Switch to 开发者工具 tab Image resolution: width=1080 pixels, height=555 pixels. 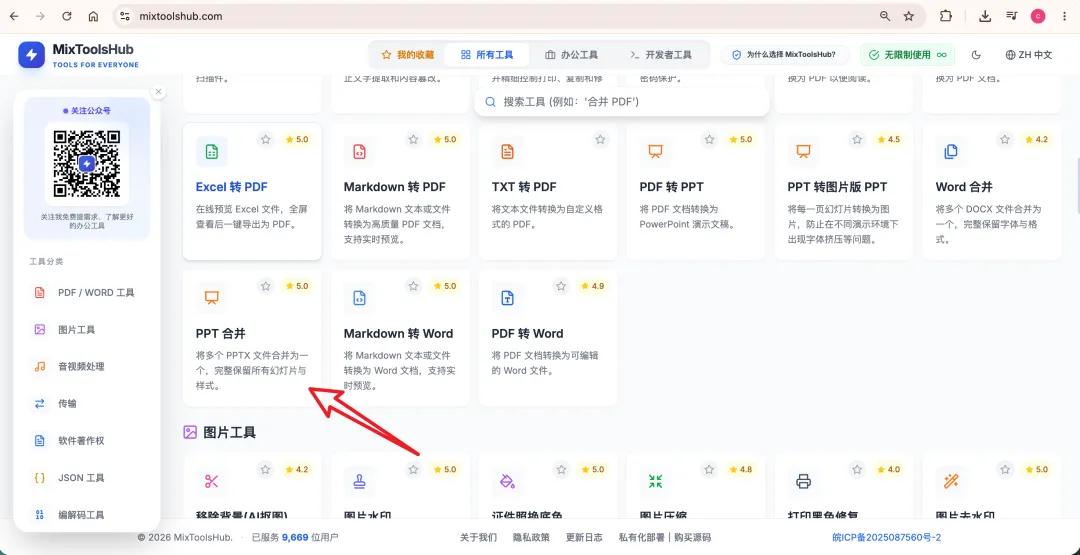pyautogui.click(x=661, y=55)
